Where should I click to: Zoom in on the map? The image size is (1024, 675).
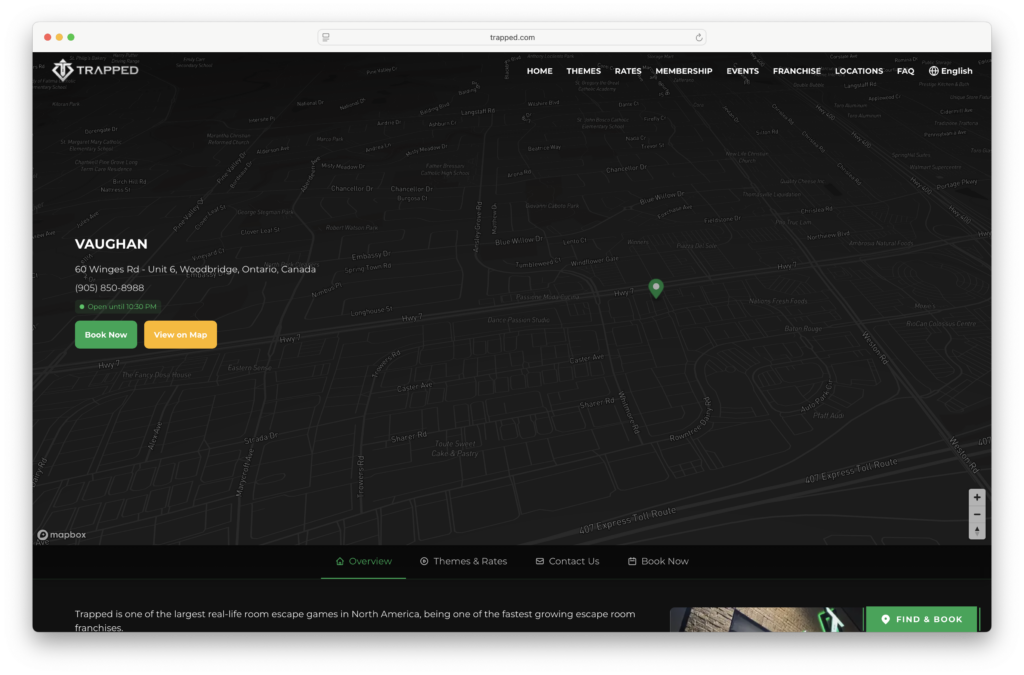(x=977, y=497)
